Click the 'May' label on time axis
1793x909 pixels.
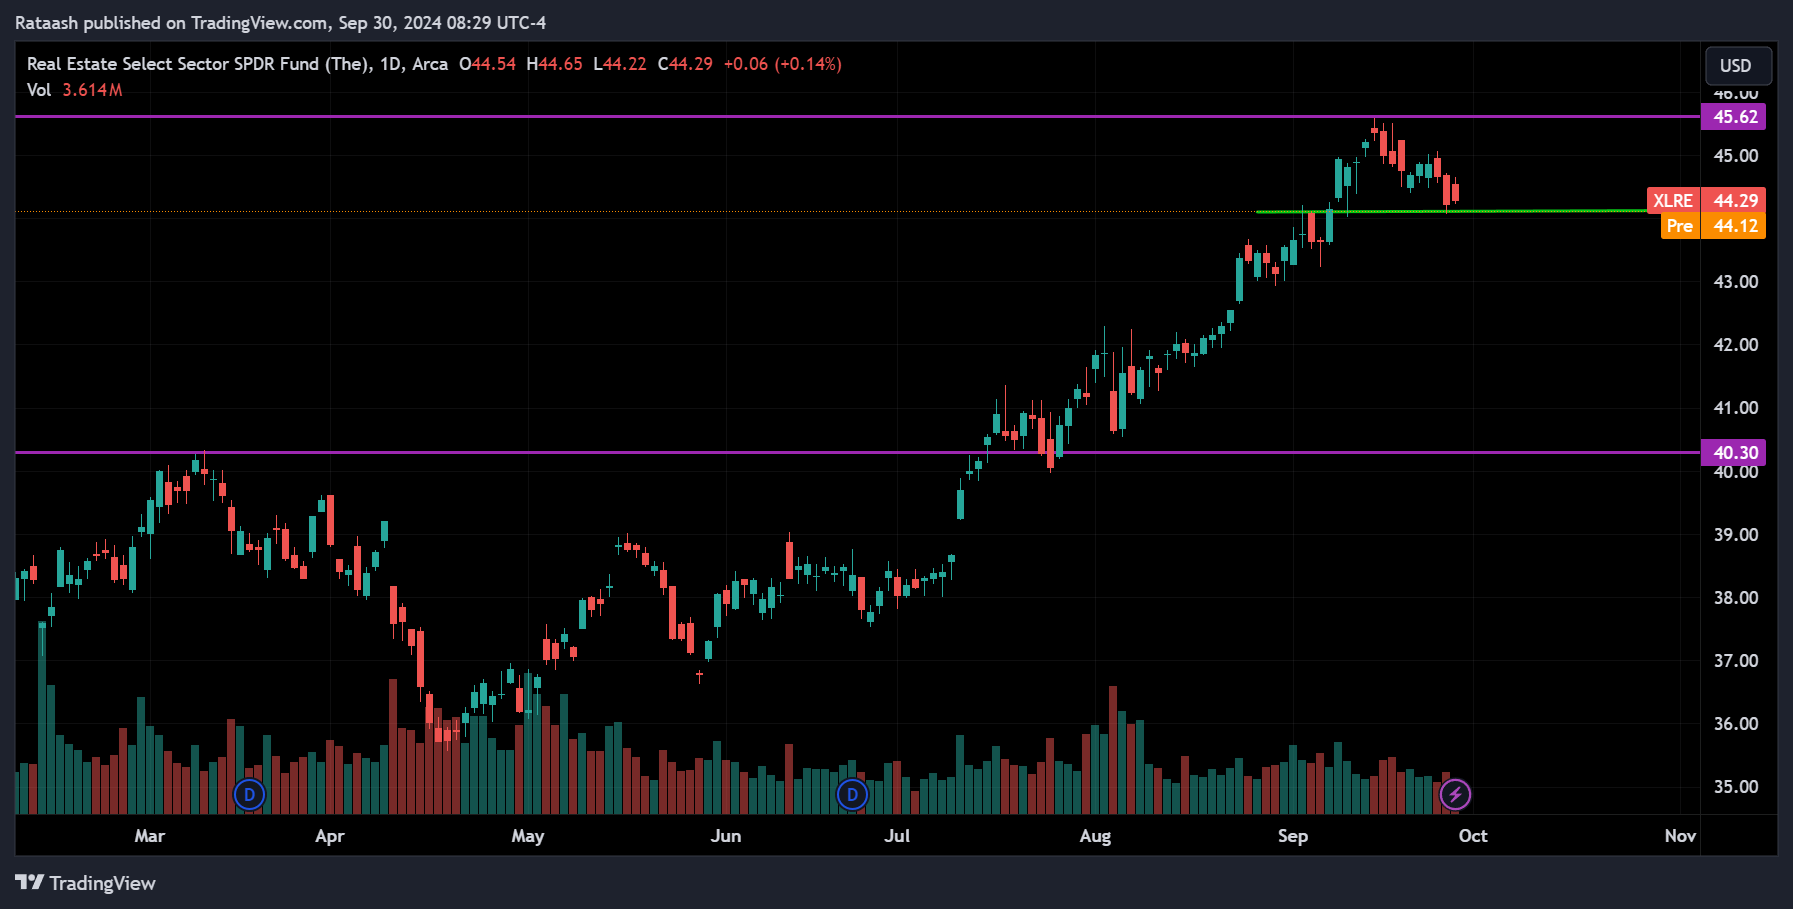coord(528,836)
